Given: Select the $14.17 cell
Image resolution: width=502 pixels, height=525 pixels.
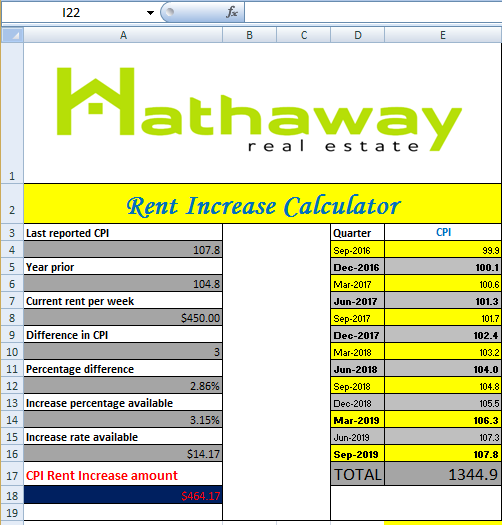Looking at the screenshot, I should tap(123, 454).
